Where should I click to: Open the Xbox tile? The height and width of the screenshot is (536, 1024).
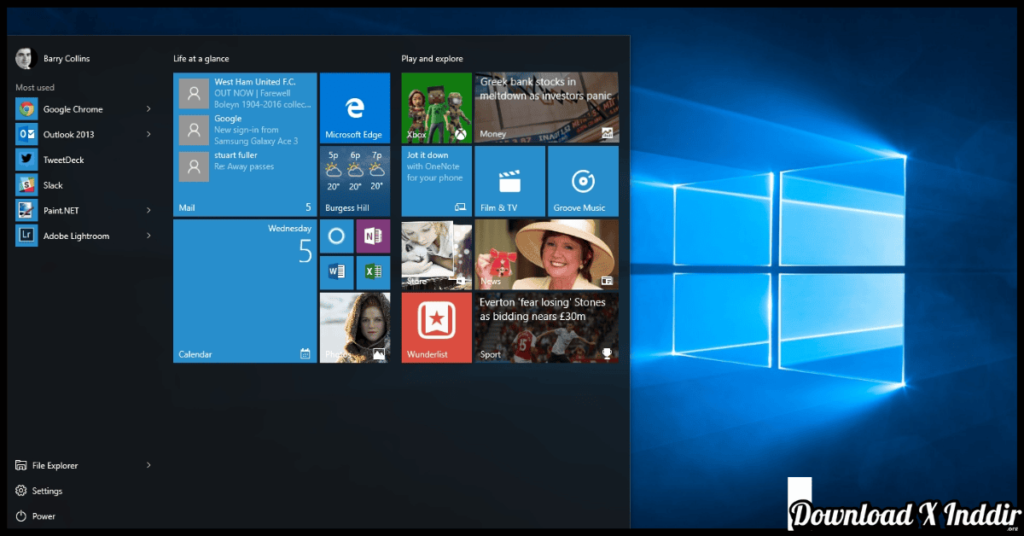[436, 108]
